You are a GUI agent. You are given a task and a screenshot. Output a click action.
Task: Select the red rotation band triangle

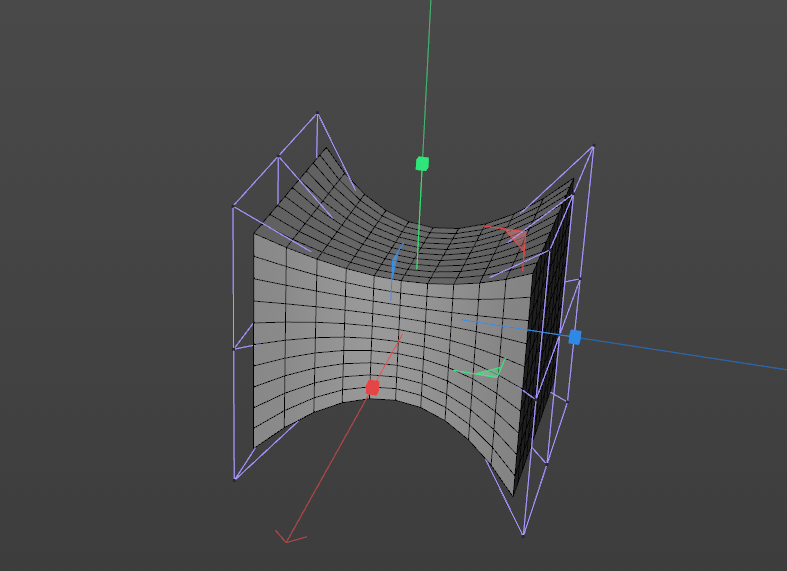click(515, 238)
